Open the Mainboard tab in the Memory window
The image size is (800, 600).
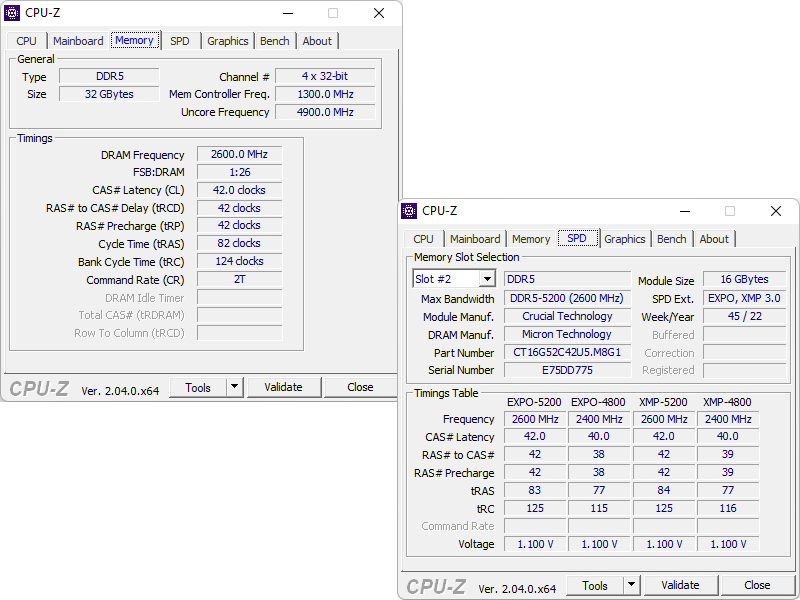tap(78, 41)
